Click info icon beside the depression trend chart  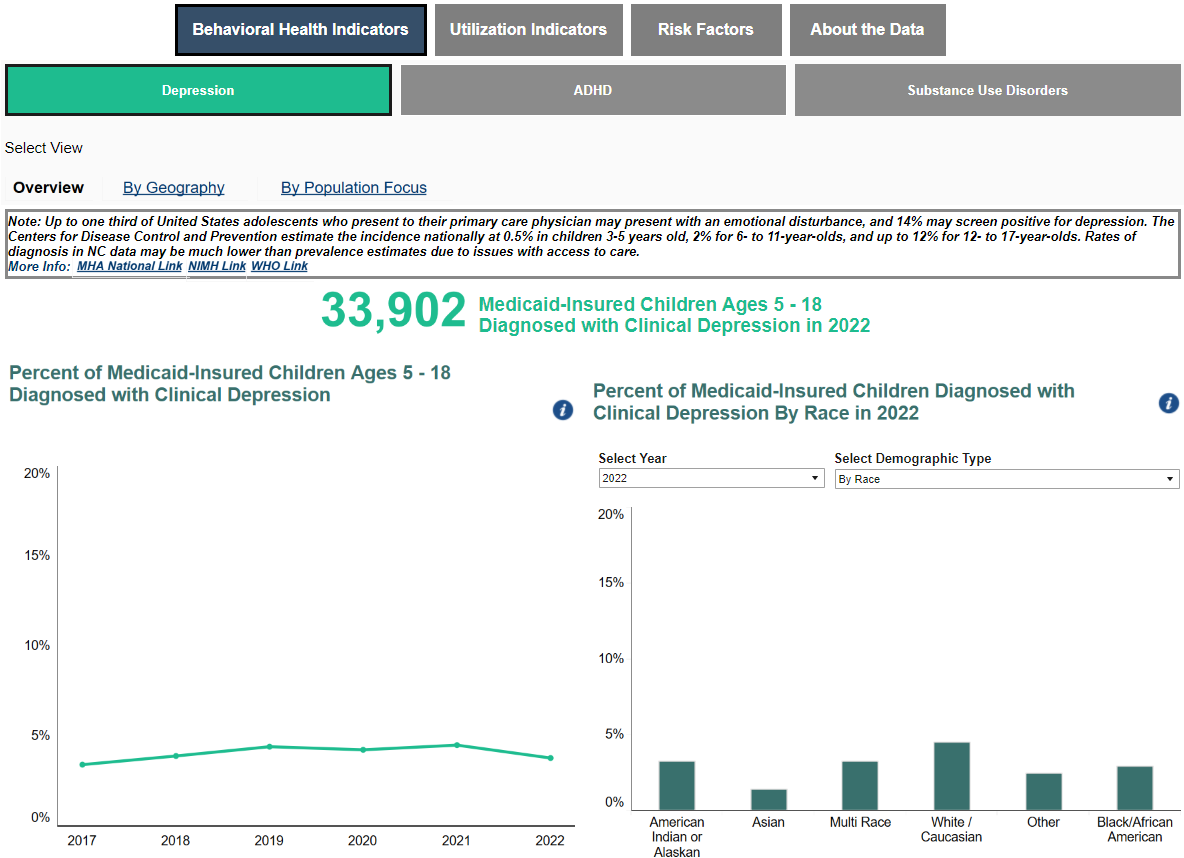click(563, 410)
